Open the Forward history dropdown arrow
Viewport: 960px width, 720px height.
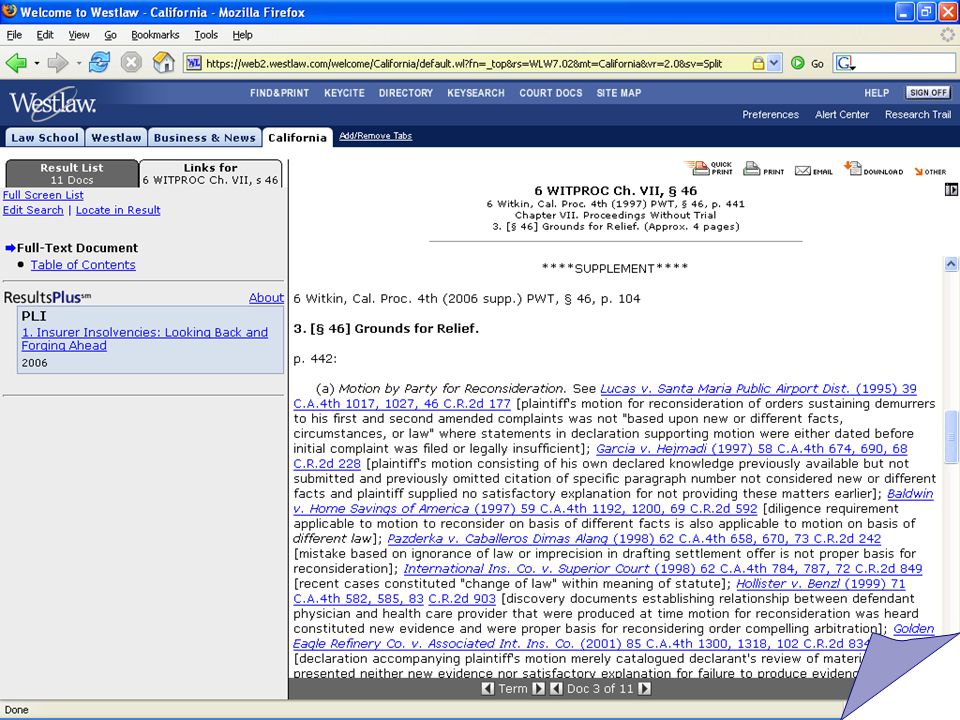click(x=78, y=63)
